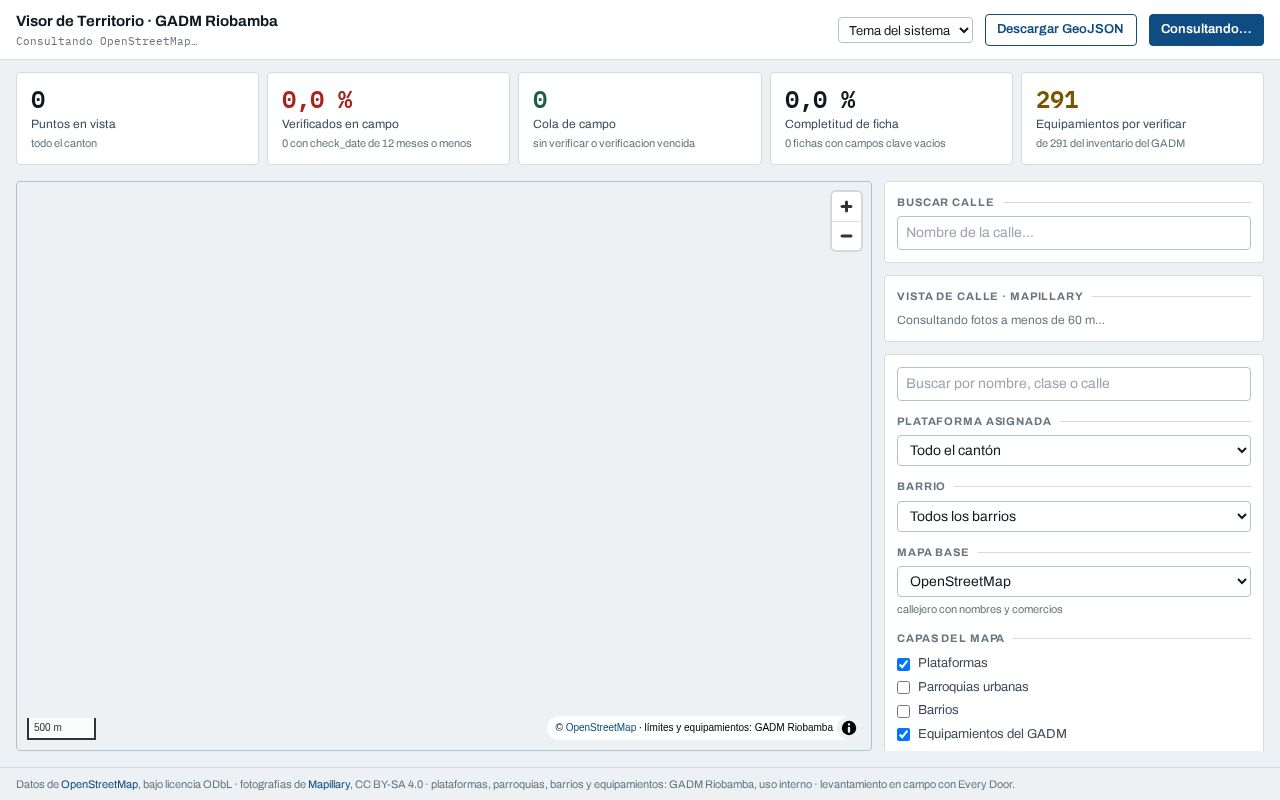
Task: Click 'Visor de Territorio · GADM Riobamba' title
Action: click(147, 21)
